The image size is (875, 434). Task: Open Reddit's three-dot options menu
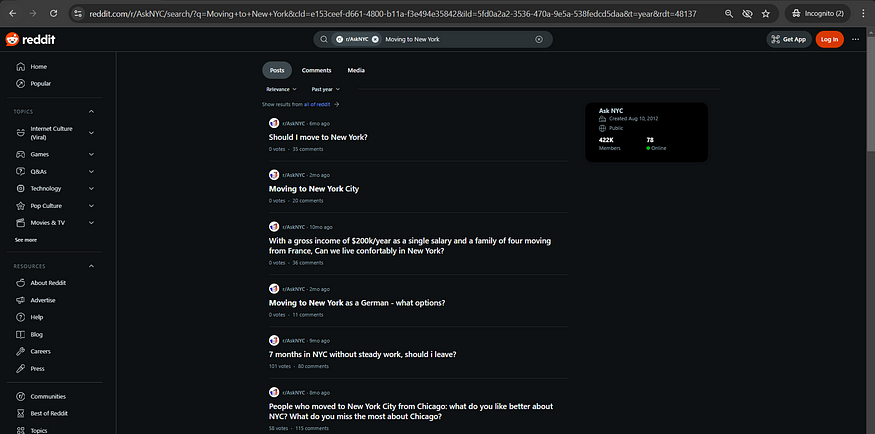856,39
